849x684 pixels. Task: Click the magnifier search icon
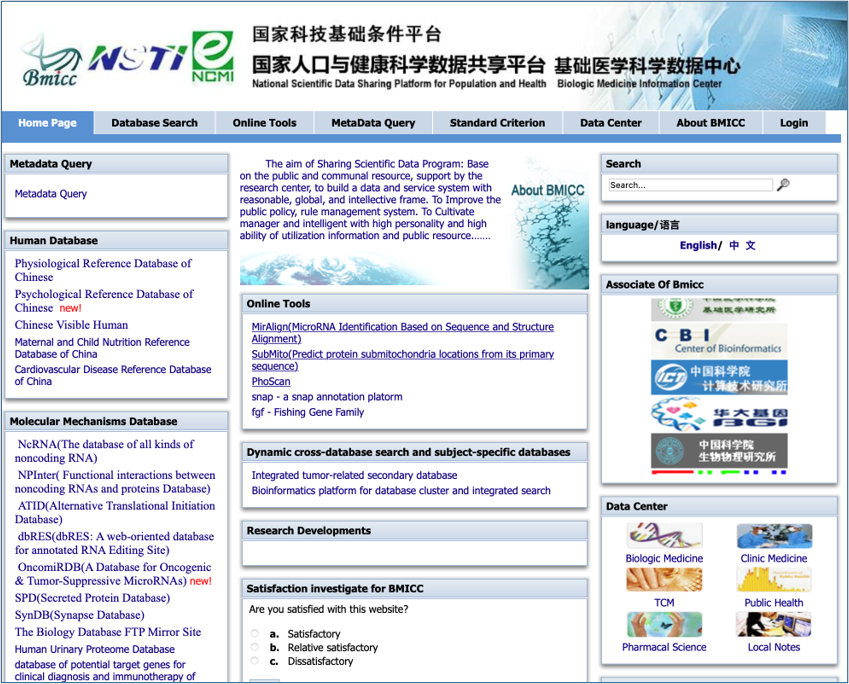coord(783,185)
